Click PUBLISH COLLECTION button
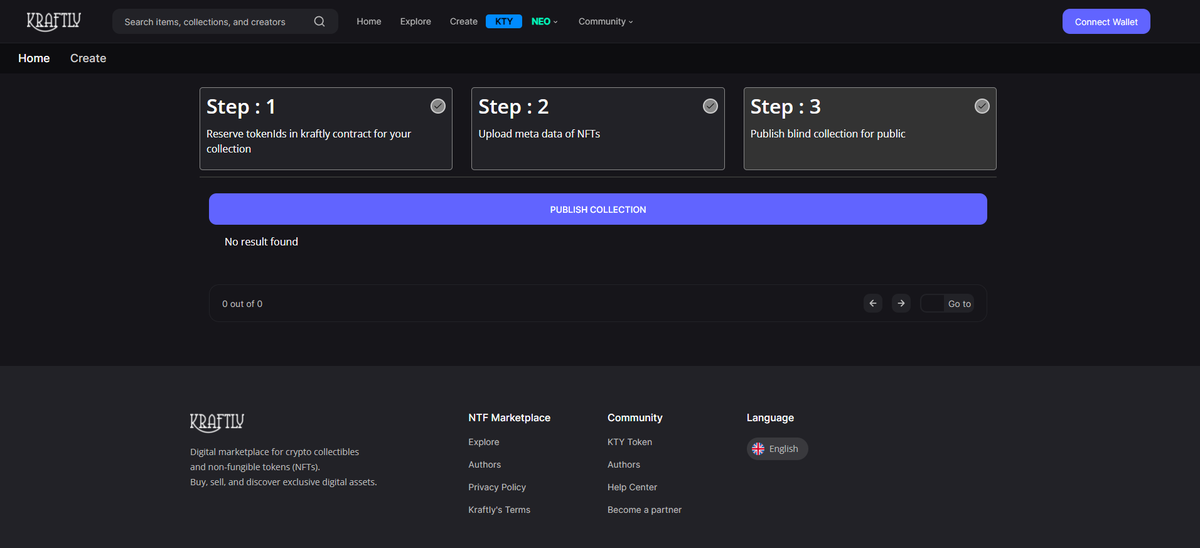The width and height of the screenshot is (1200, 548). tap(598, 209)
